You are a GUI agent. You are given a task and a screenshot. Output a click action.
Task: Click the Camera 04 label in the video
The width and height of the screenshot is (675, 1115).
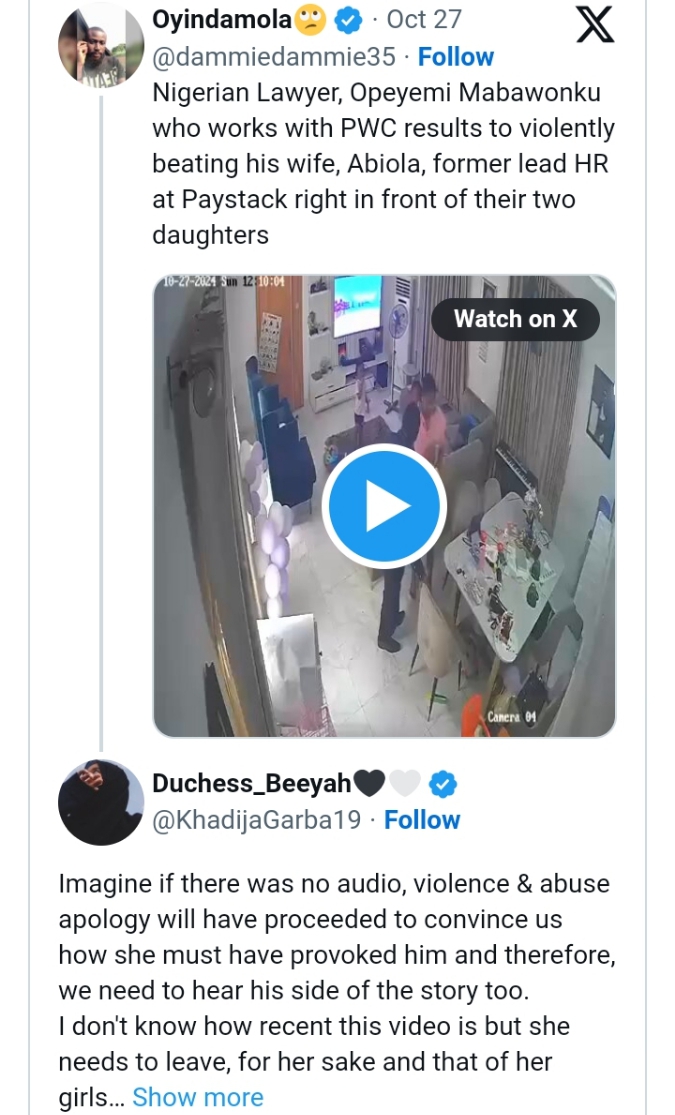tap(514, 716)
